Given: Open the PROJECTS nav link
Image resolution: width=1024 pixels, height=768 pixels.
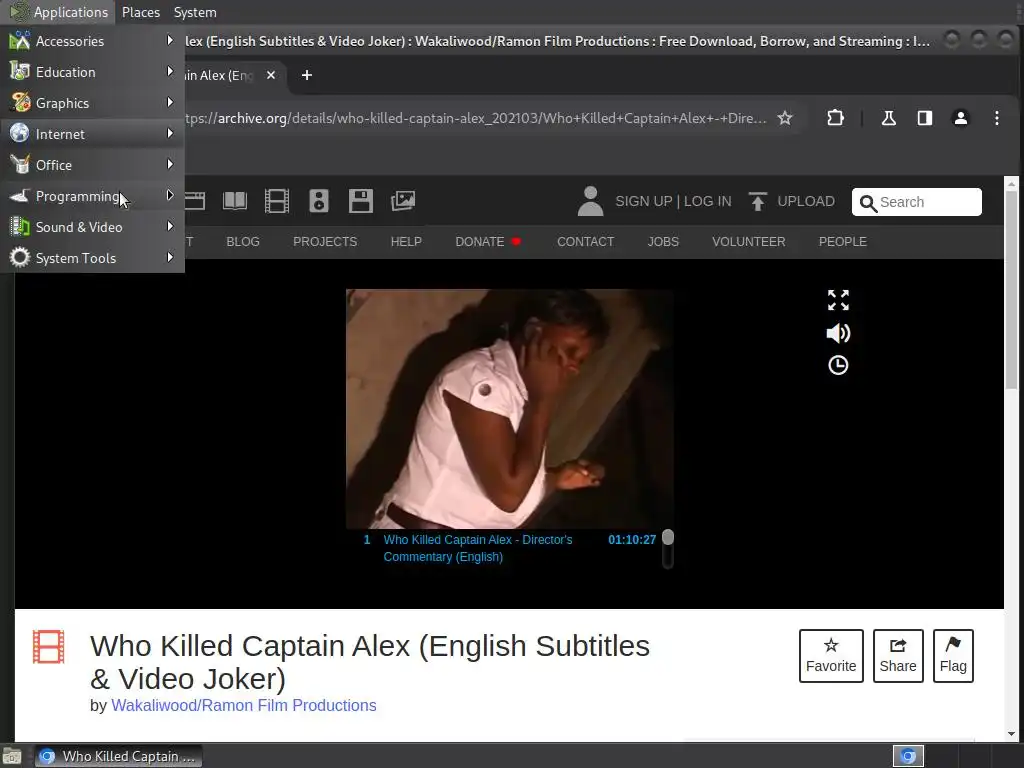Looking at the screenshot, I should (x=325, y=242).
